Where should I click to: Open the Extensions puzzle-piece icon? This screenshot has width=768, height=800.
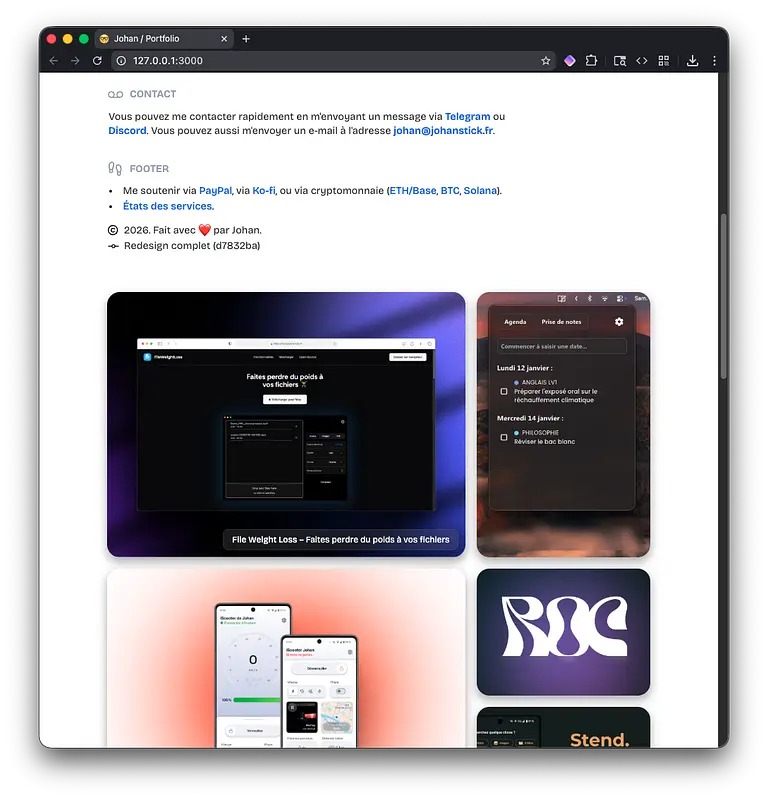pyautogui.click(x=592, y=61)
